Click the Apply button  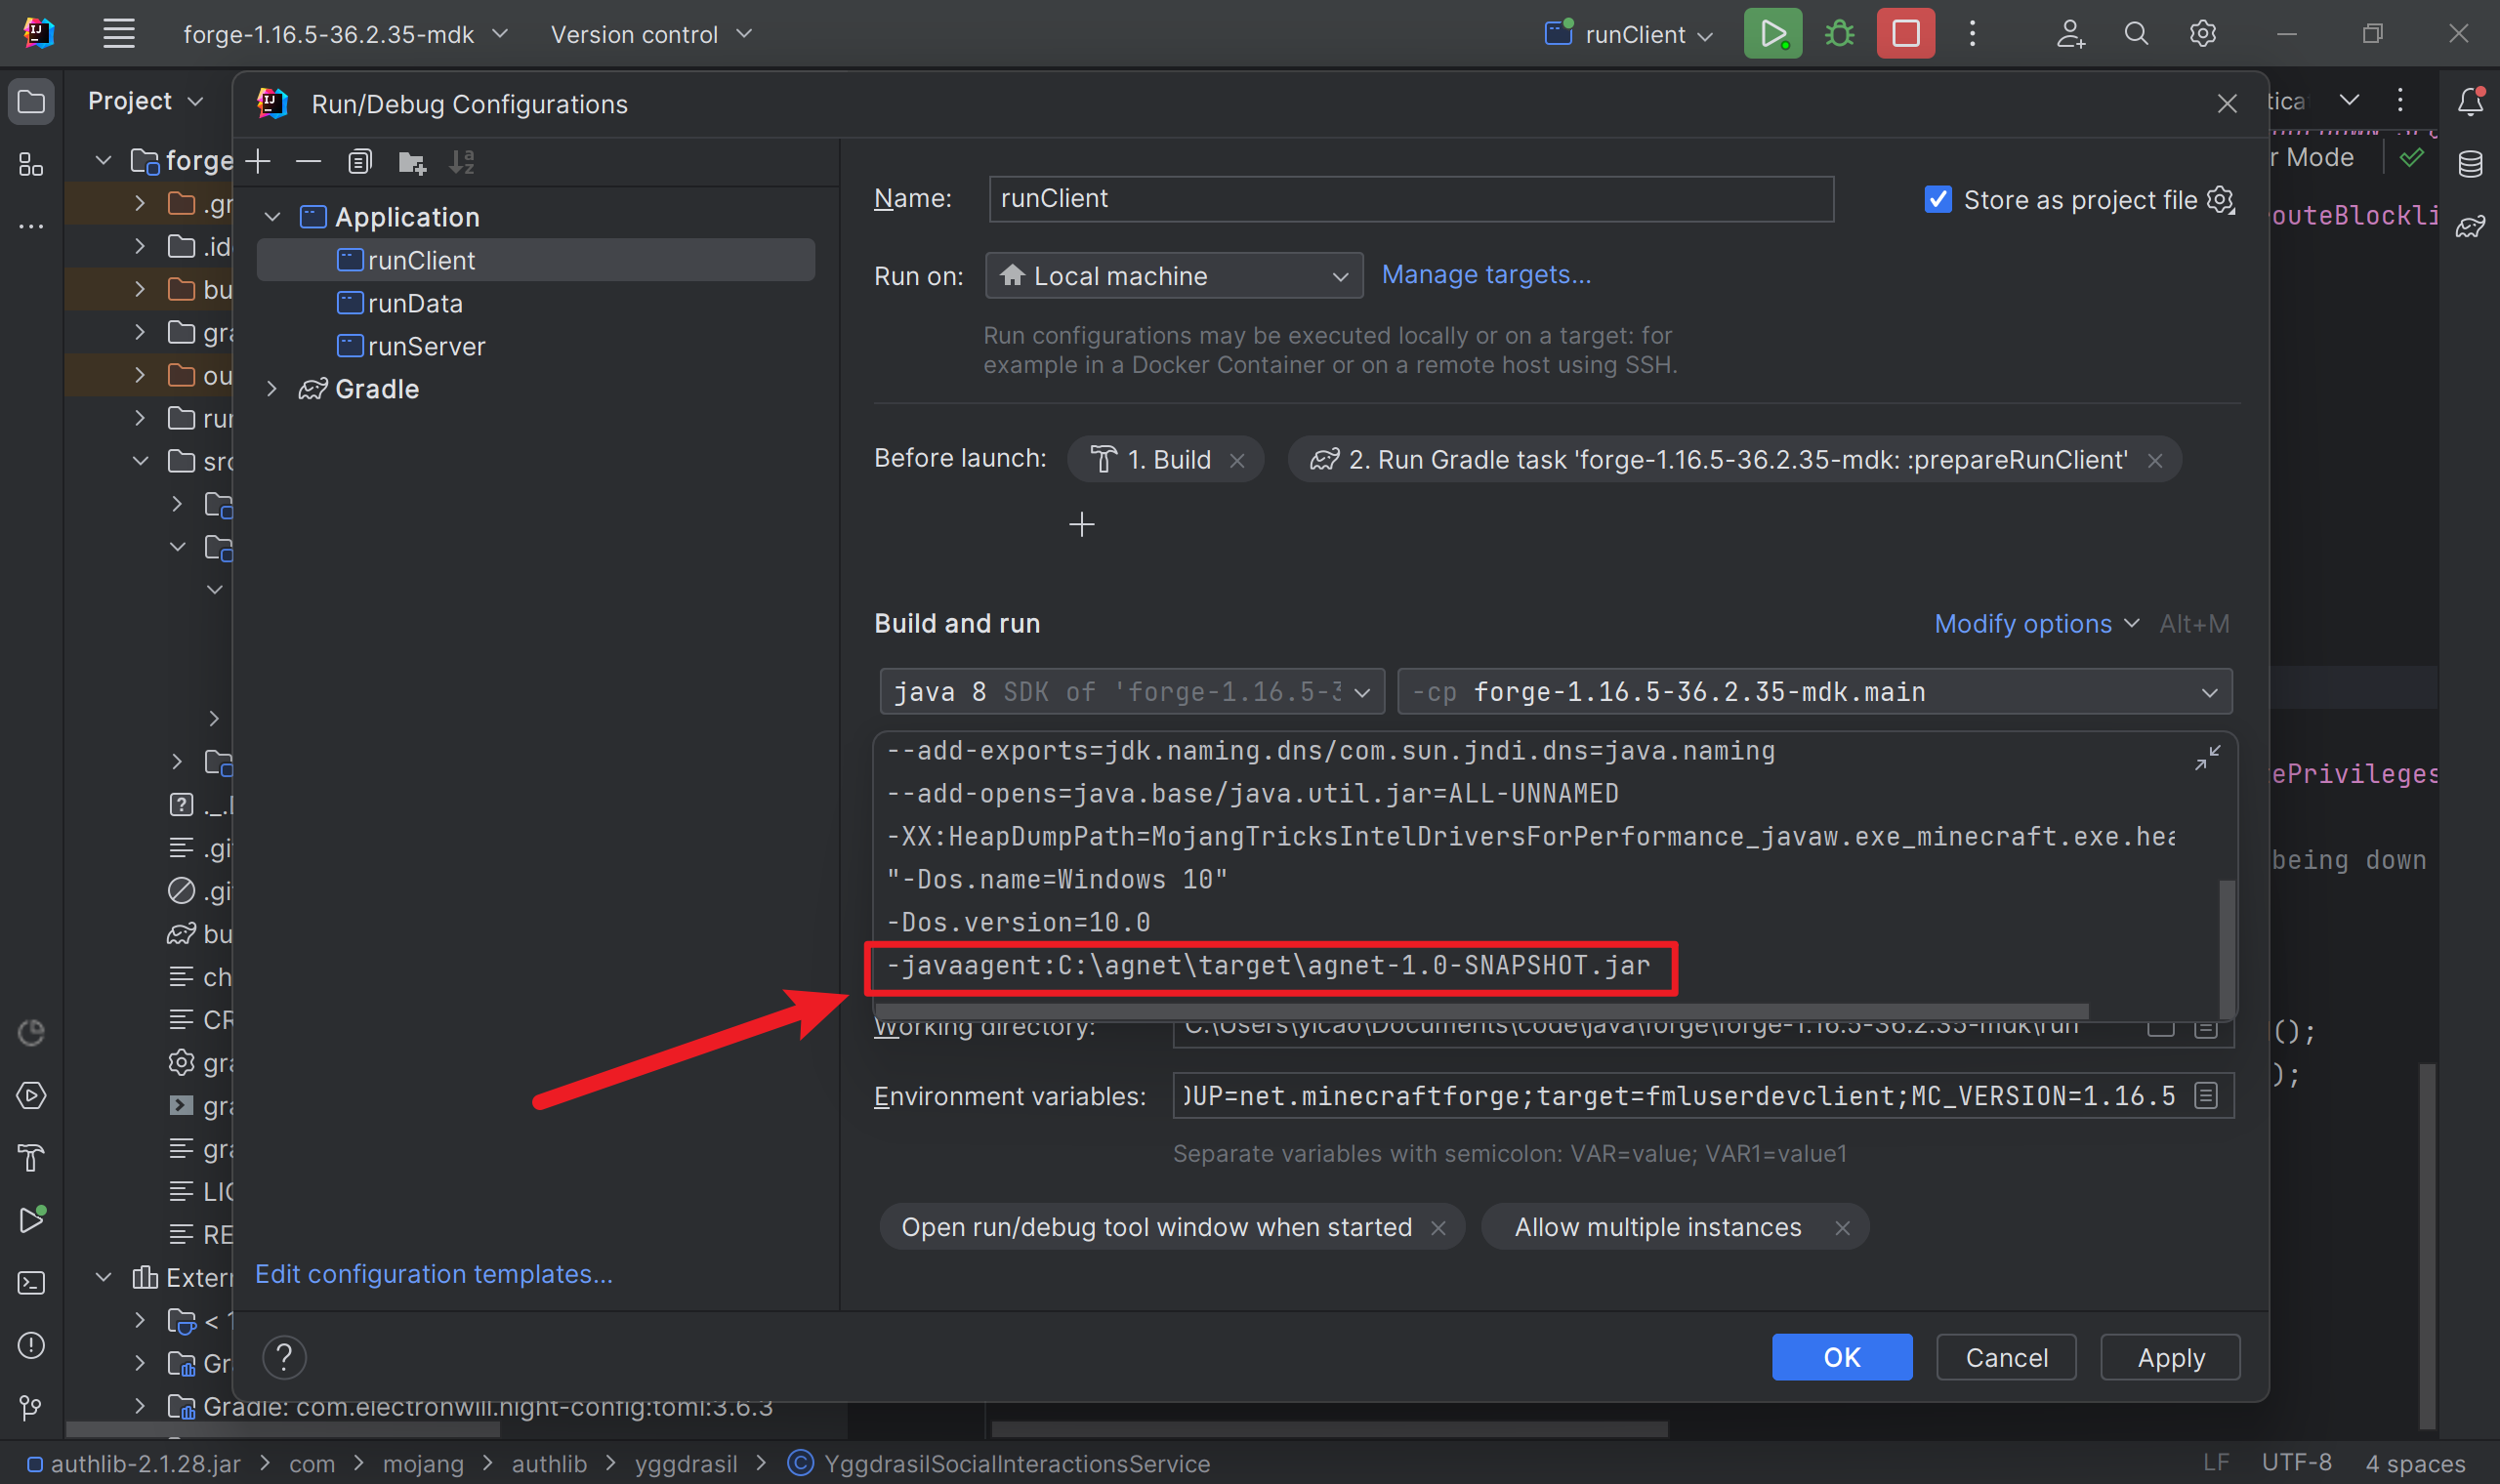click(x=2170, y=1357)
